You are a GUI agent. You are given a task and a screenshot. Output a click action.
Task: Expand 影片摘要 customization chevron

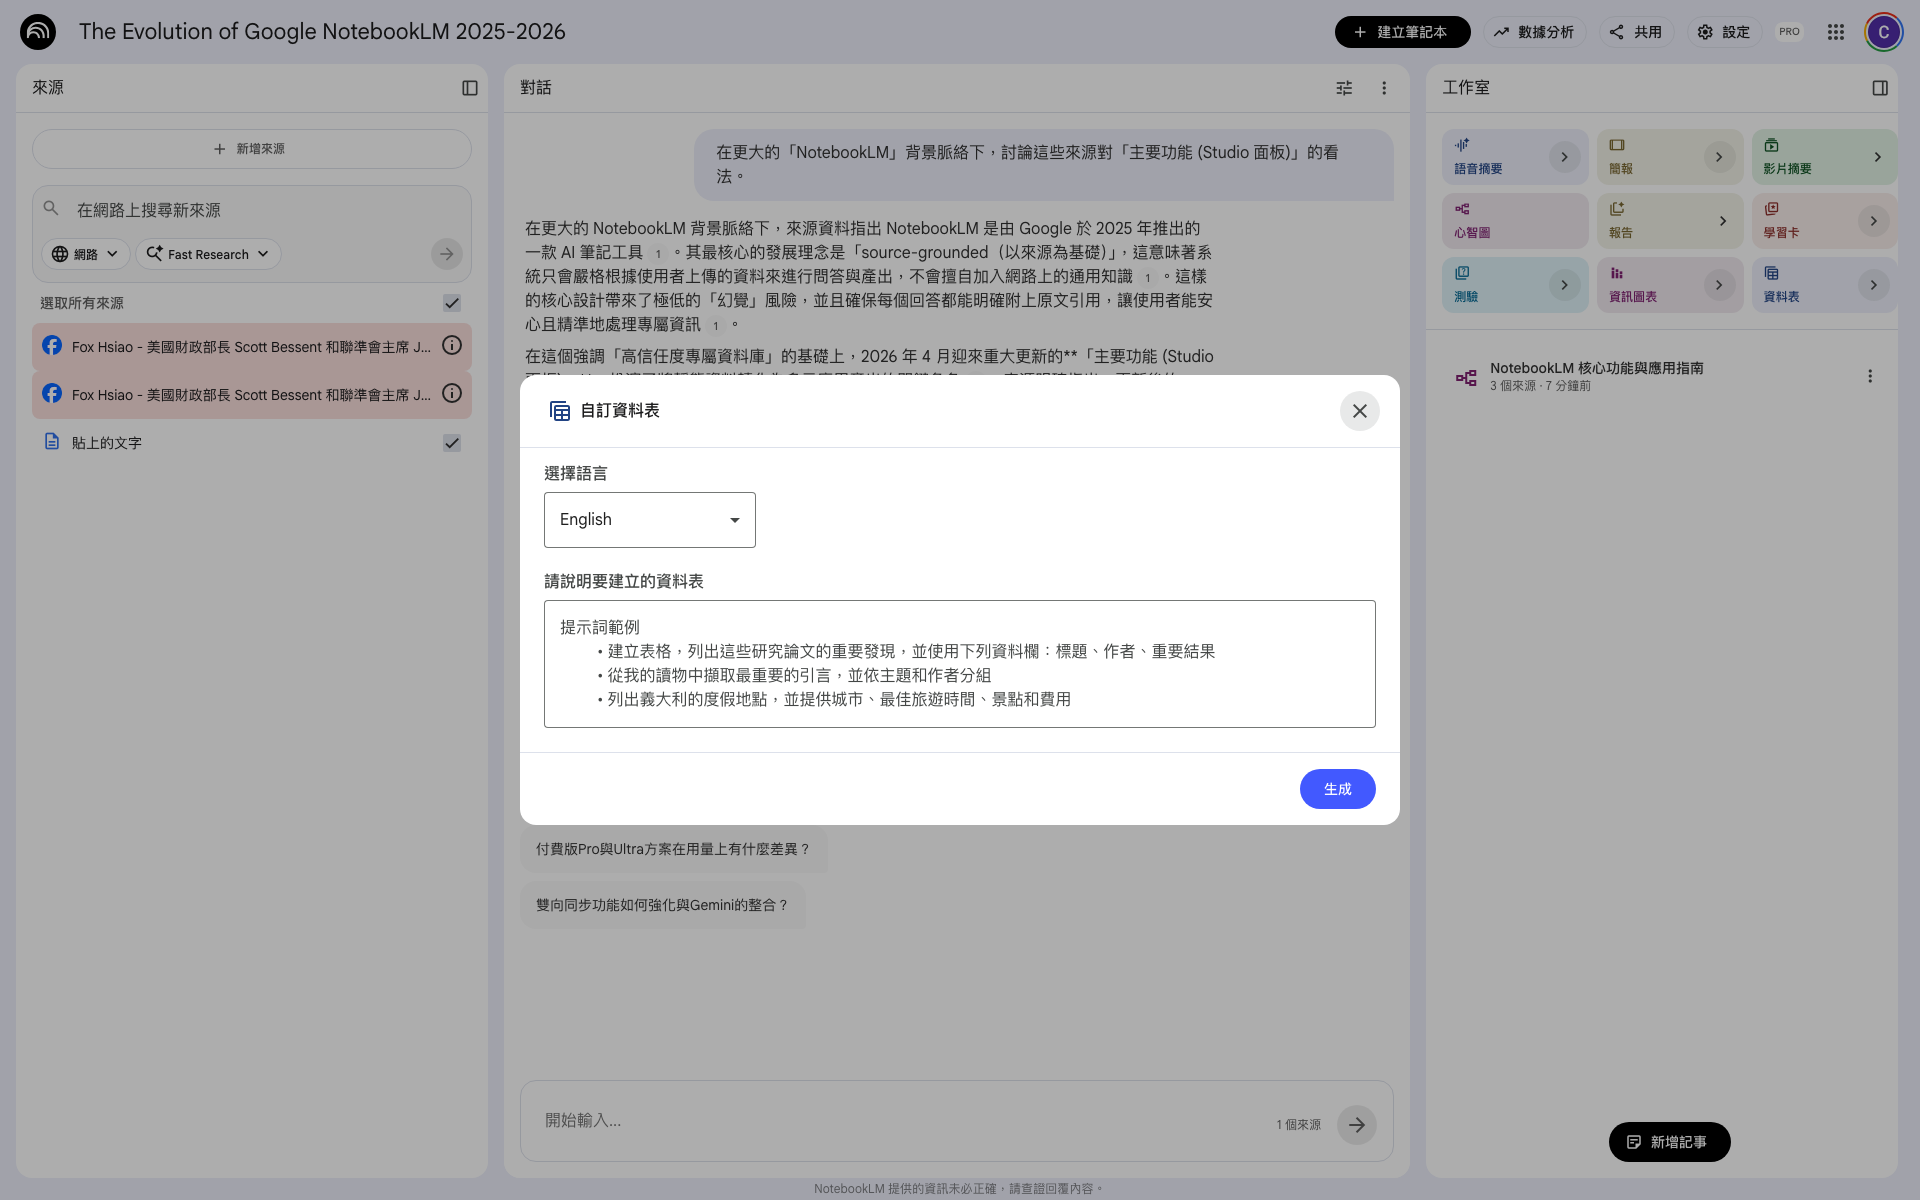[x=1878, y=157]
